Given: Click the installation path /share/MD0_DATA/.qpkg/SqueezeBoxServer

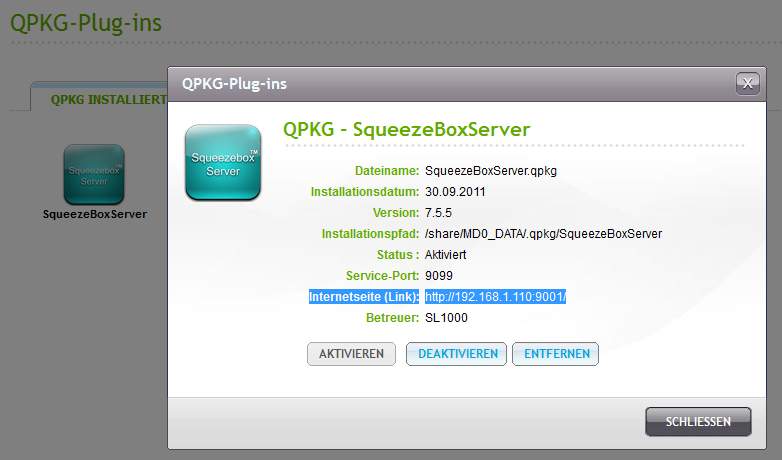Looking at the screenshot, I should tap(543, 234).
